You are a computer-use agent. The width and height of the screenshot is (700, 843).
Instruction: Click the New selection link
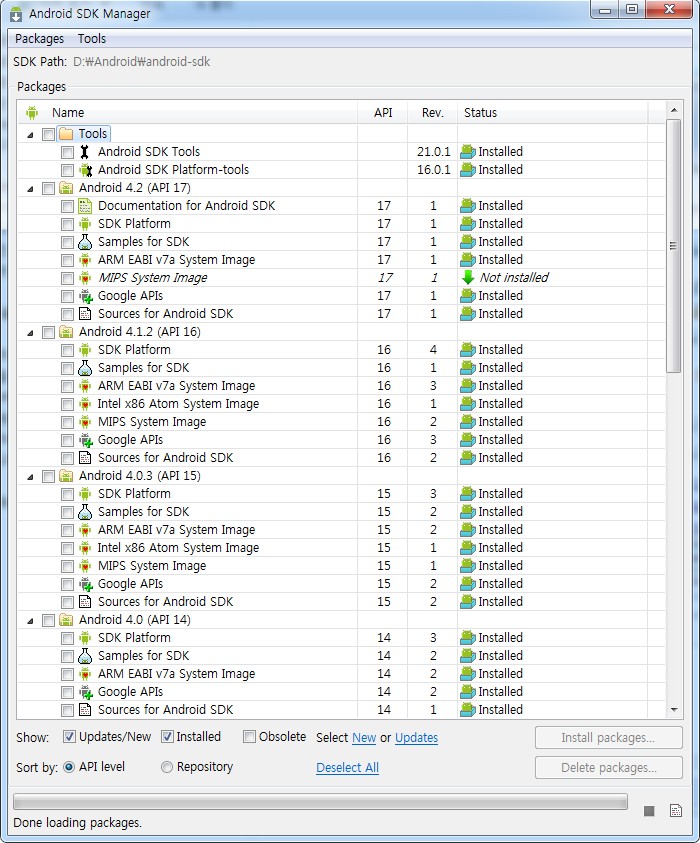(x=364, y=738)
